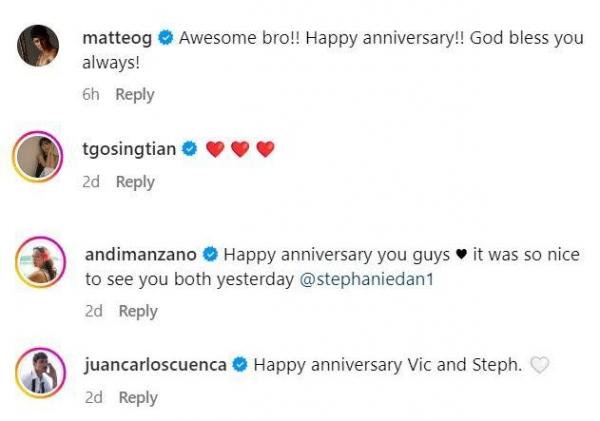600x421 pixels.
Task: Click the tgosingtian username link
Action: click(x=129, y=149)
